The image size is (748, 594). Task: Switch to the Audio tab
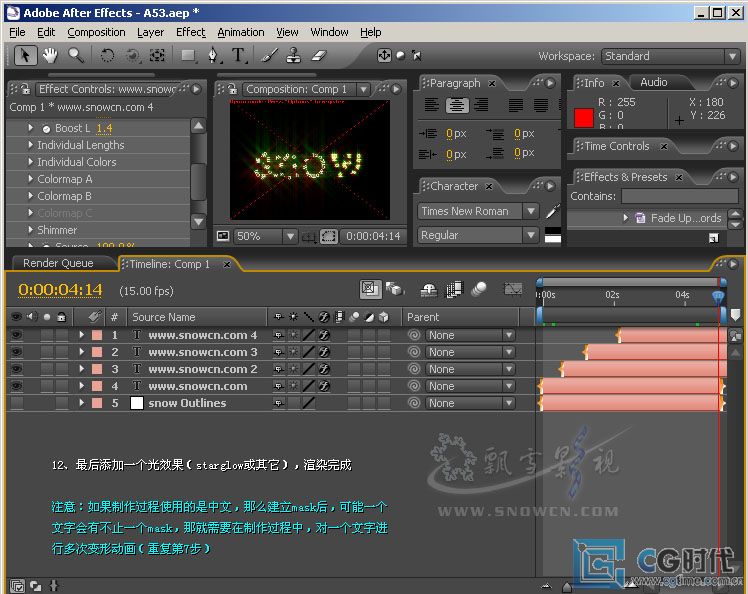pos(654,82)
